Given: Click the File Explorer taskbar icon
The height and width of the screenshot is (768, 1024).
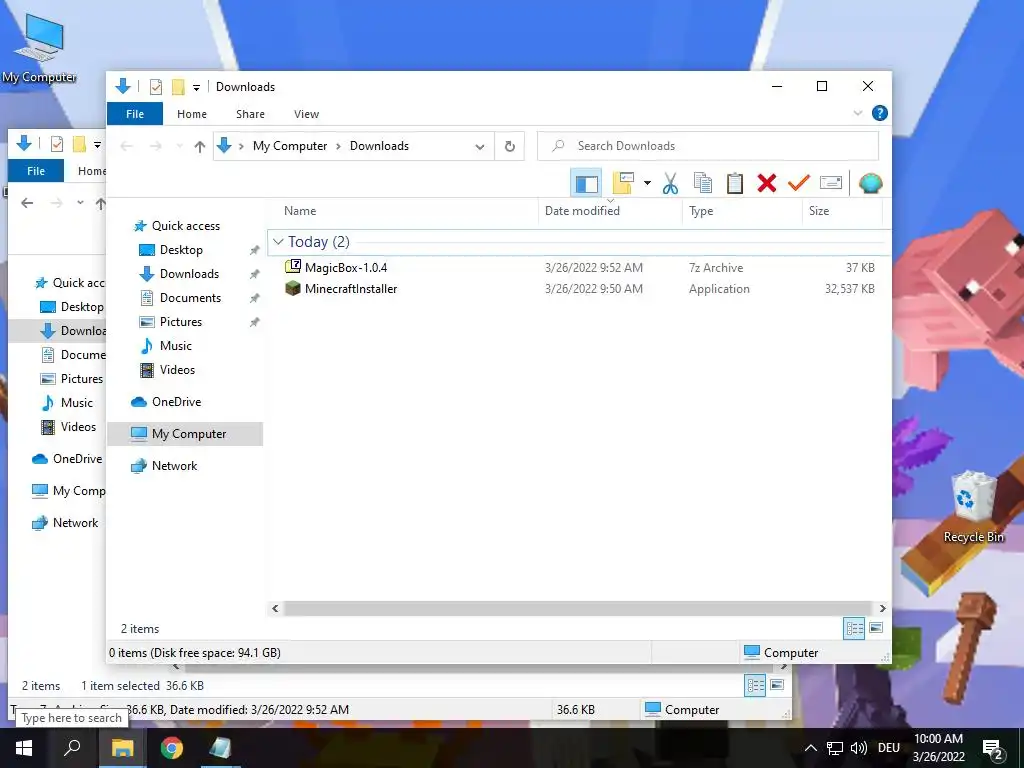Looking at the screenshot, I should pos(122,748).
